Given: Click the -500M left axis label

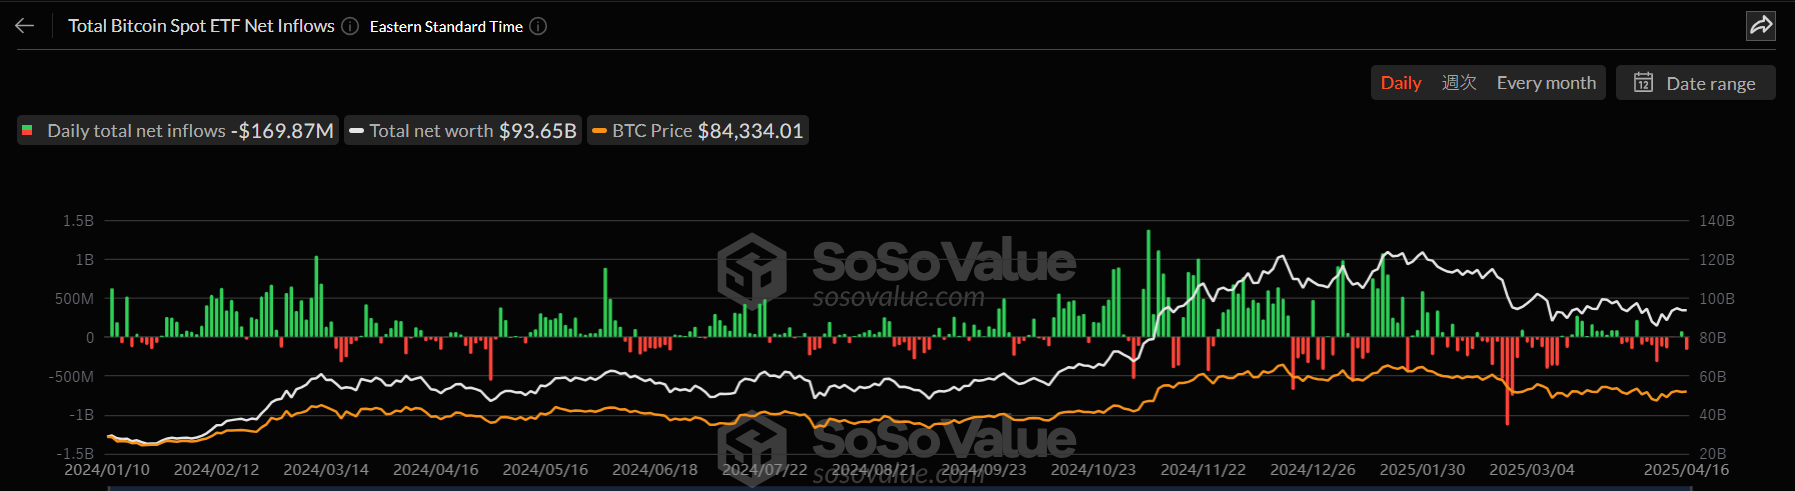Looking at the screenshot, I should [x=72, y=377].
